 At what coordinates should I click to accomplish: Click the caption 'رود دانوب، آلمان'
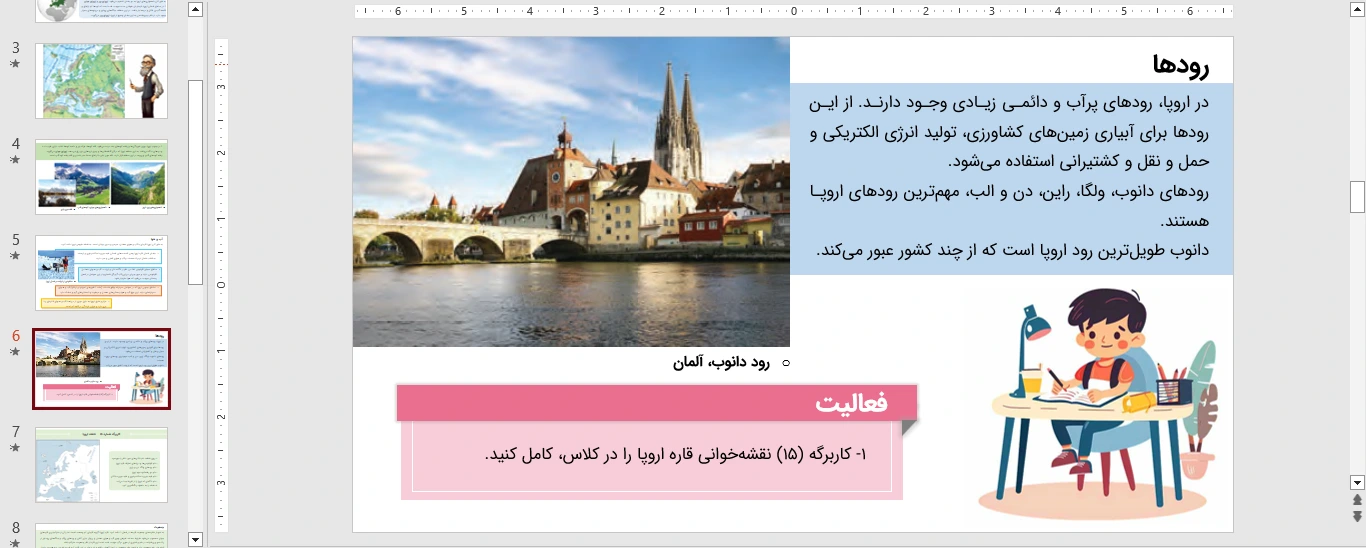tap(722, 362)
